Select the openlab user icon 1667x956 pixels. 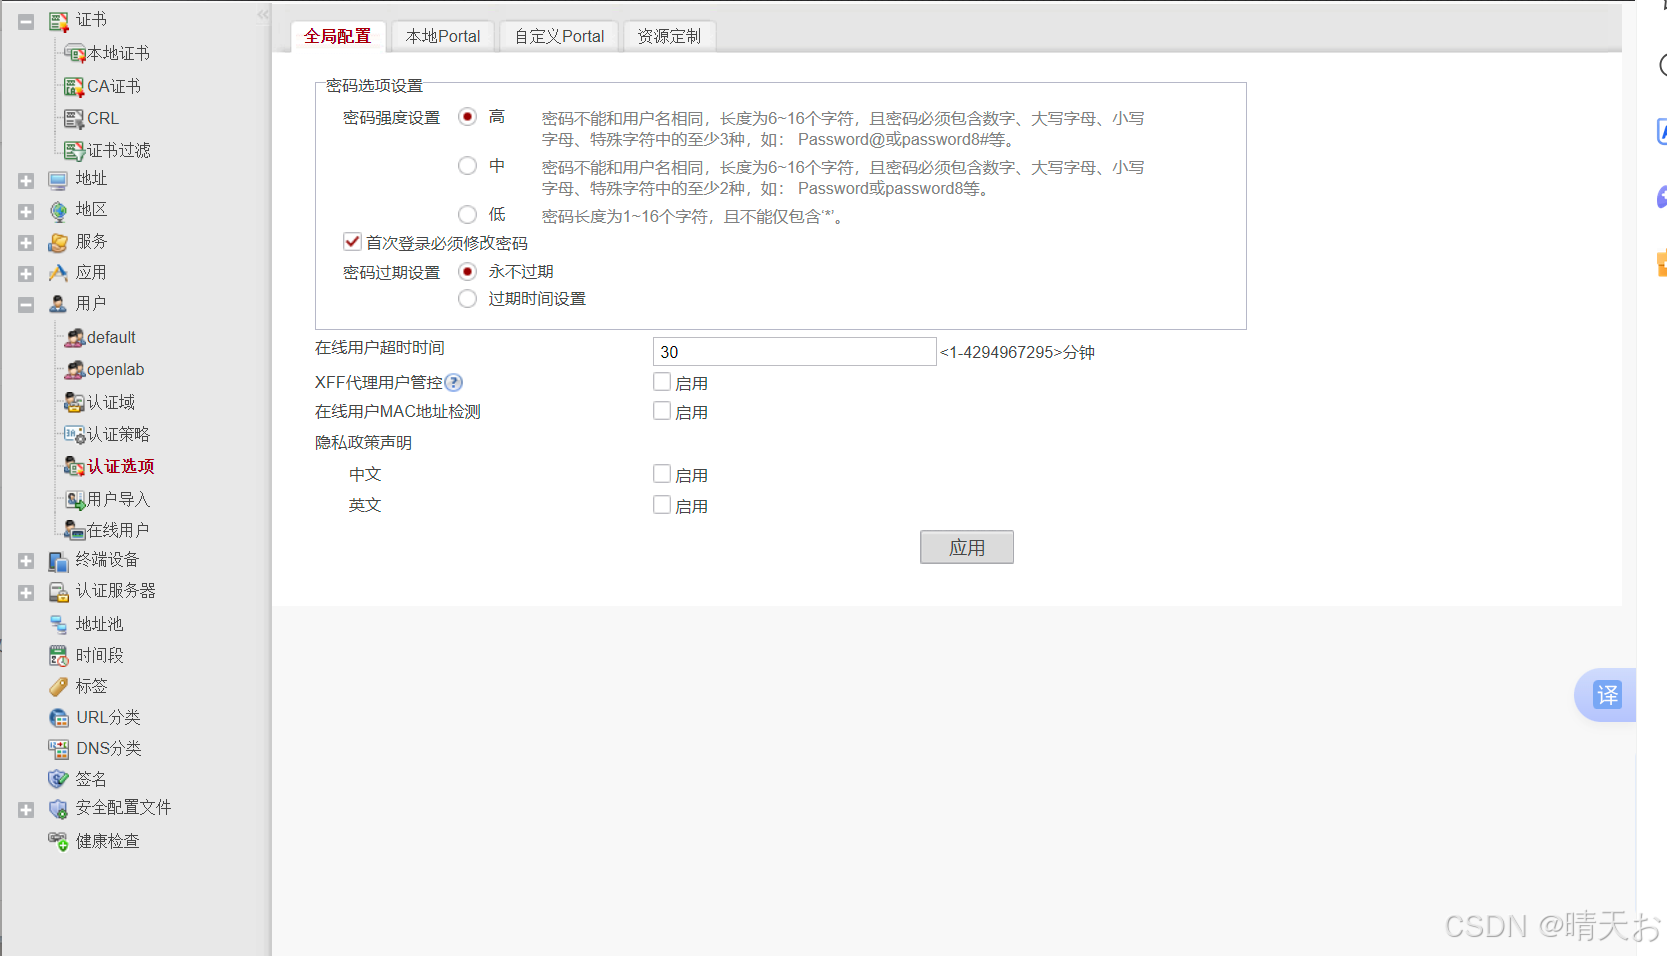click(x=75, y=370)
